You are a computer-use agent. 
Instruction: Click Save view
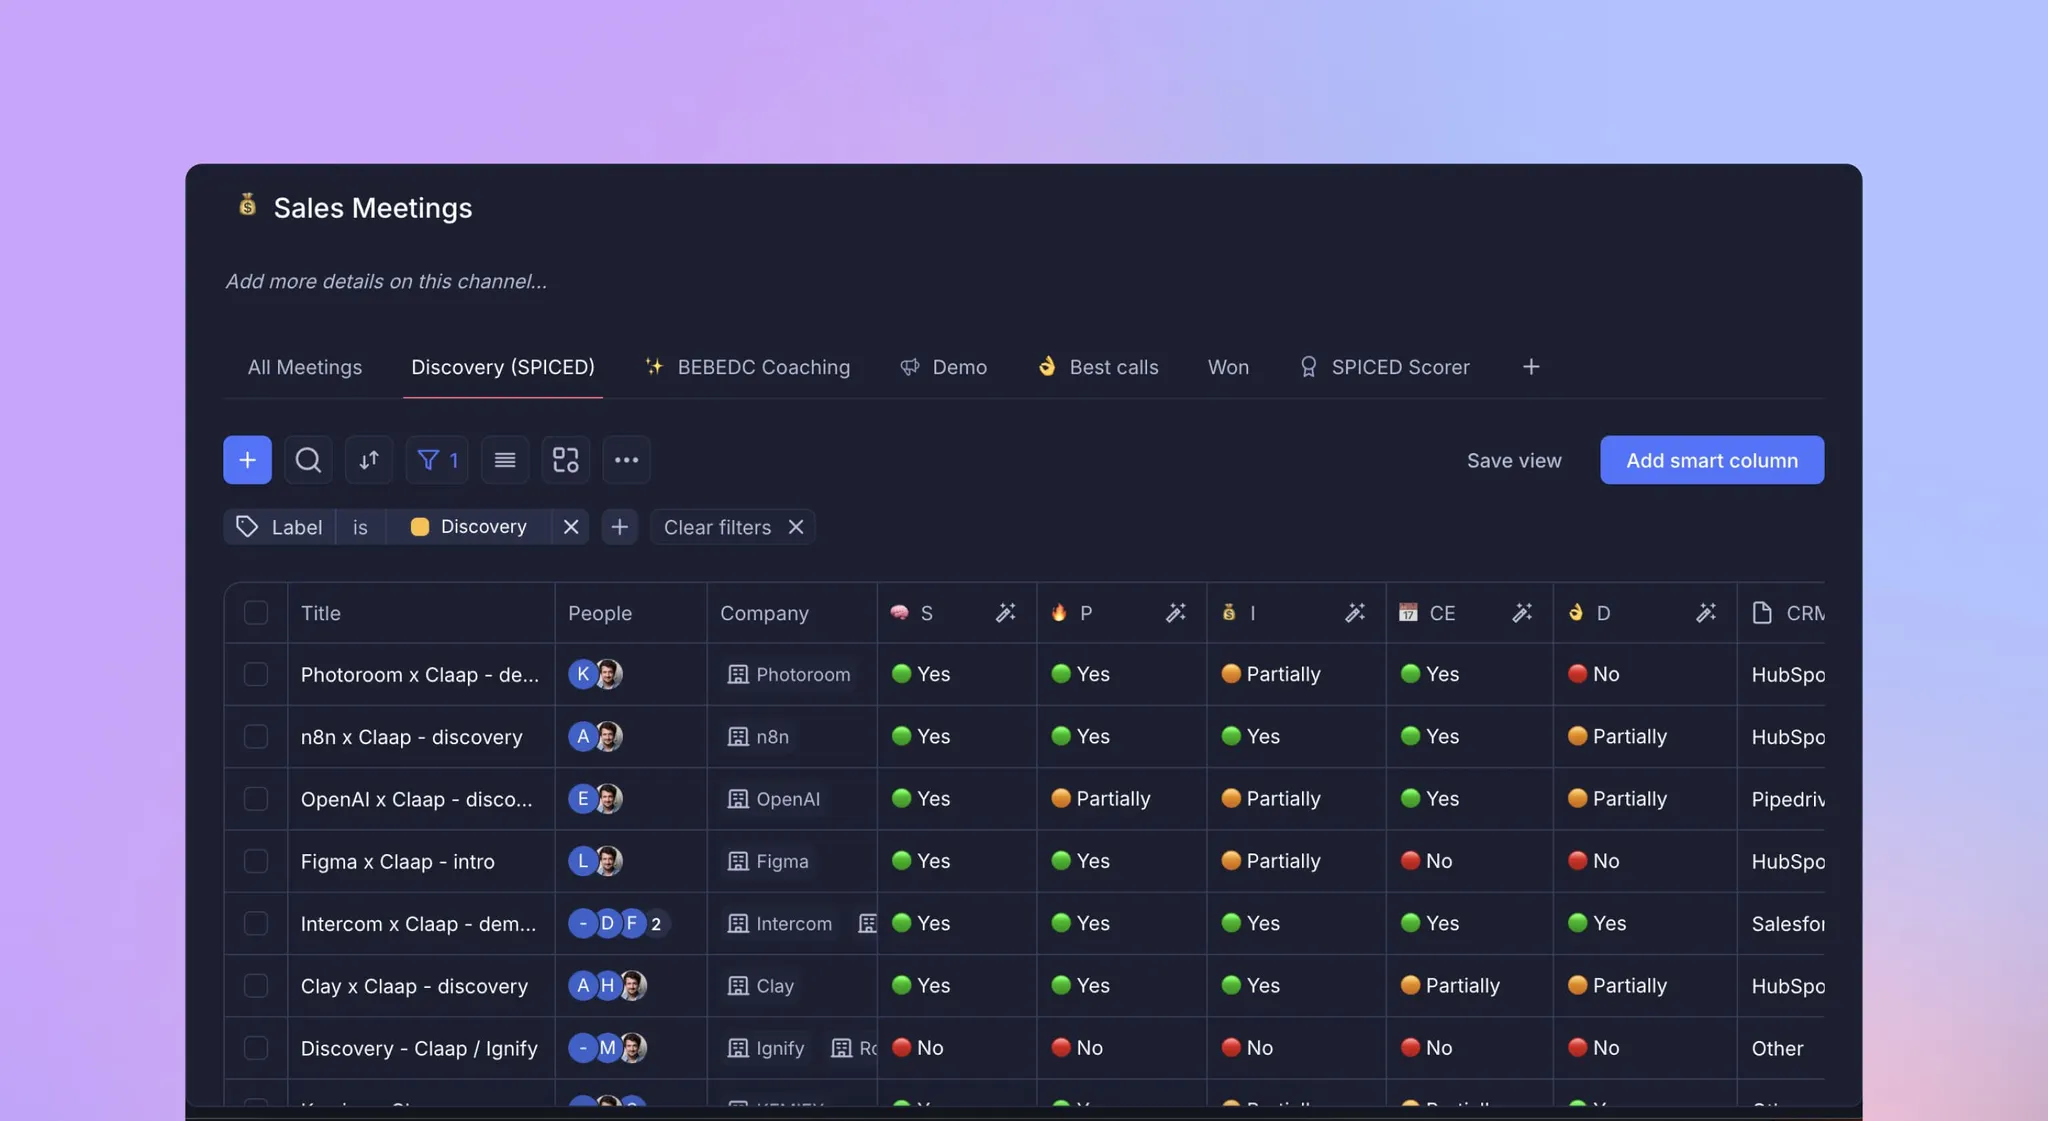[x=1513, y=460]
